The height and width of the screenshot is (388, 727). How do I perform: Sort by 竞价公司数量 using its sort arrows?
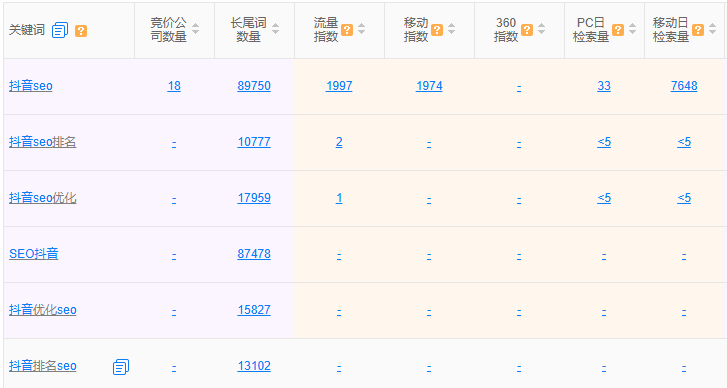coord(196,29)
